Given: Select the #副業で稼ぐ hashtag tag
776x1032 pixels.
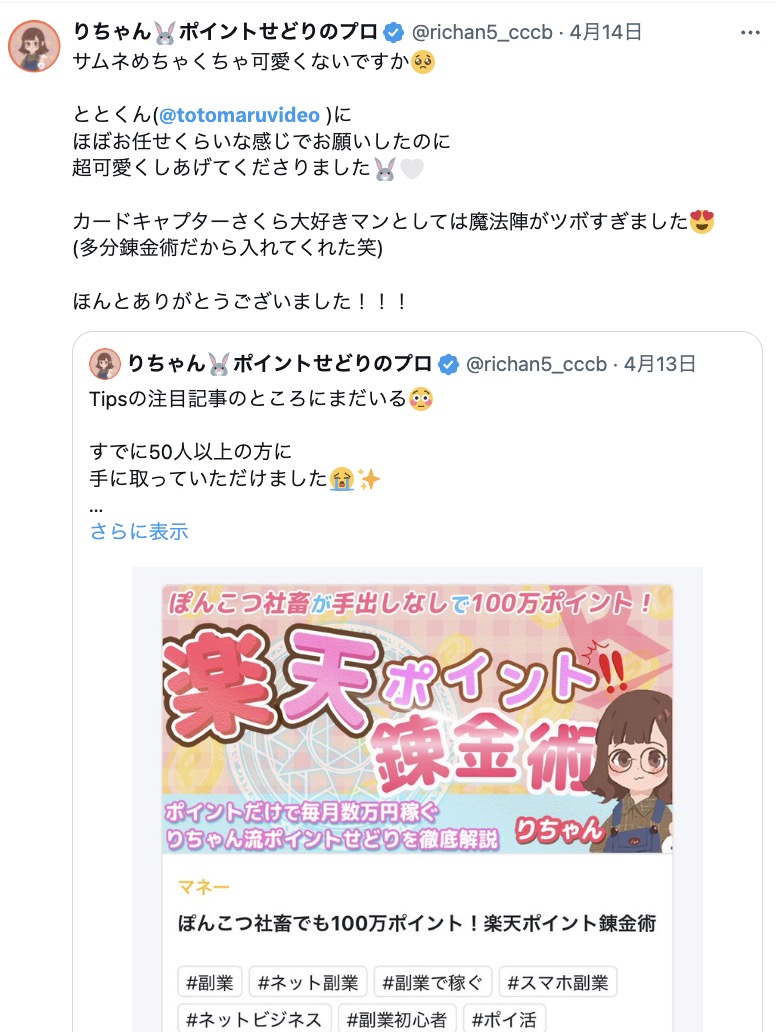Looking at the screenshot, I should [432, 983].
